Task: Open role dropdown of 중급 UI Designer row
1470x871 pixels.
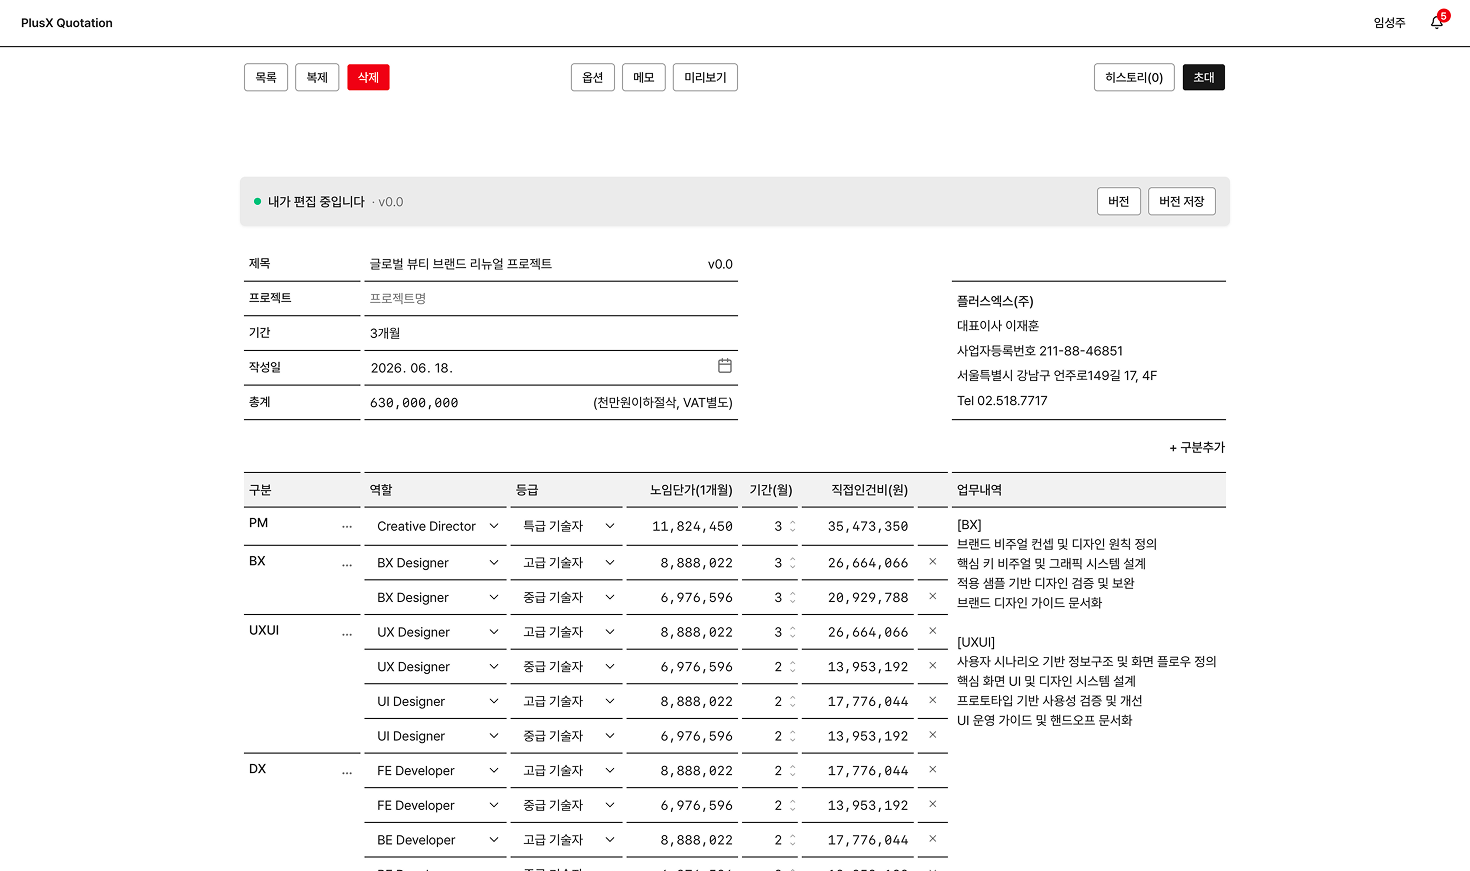Action: pyautogui.click(x=436, y=736)
